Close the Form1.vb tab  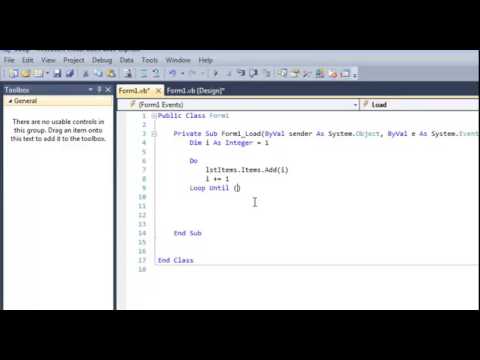(x=159, y=91)
